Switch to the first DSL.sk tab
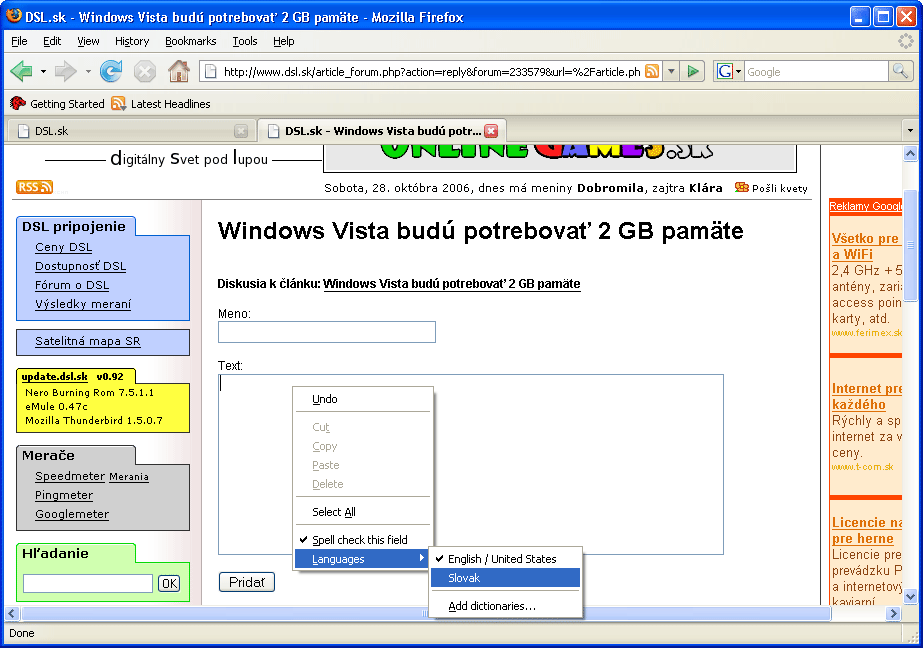 point(130,131)
